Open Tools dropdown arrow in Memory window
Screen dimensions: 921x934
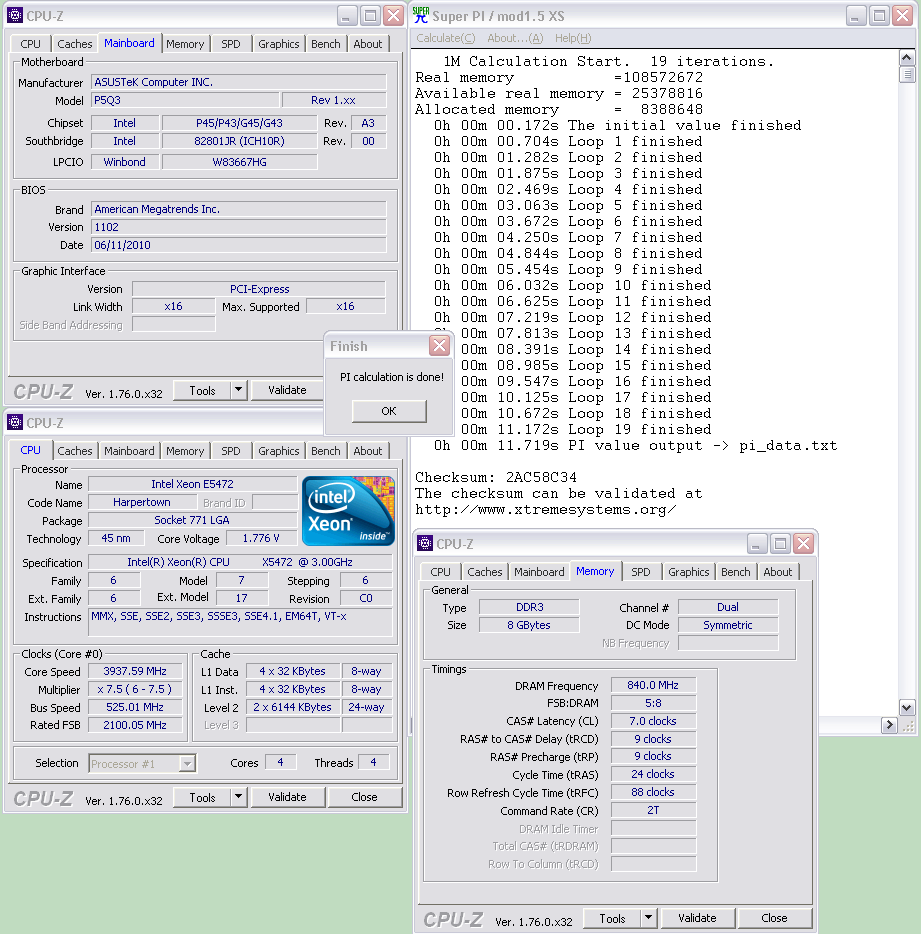point(648,918)
